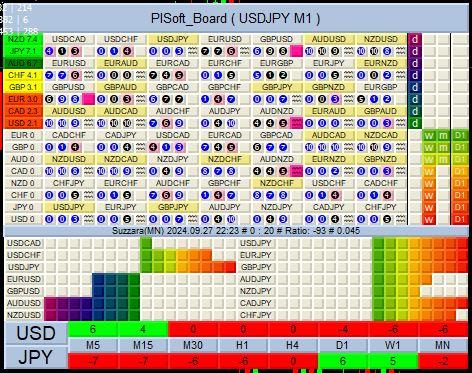Toggle the green d button in USD 2.1 row
This screenshot has height=373, width=472.
coord(415,123)
